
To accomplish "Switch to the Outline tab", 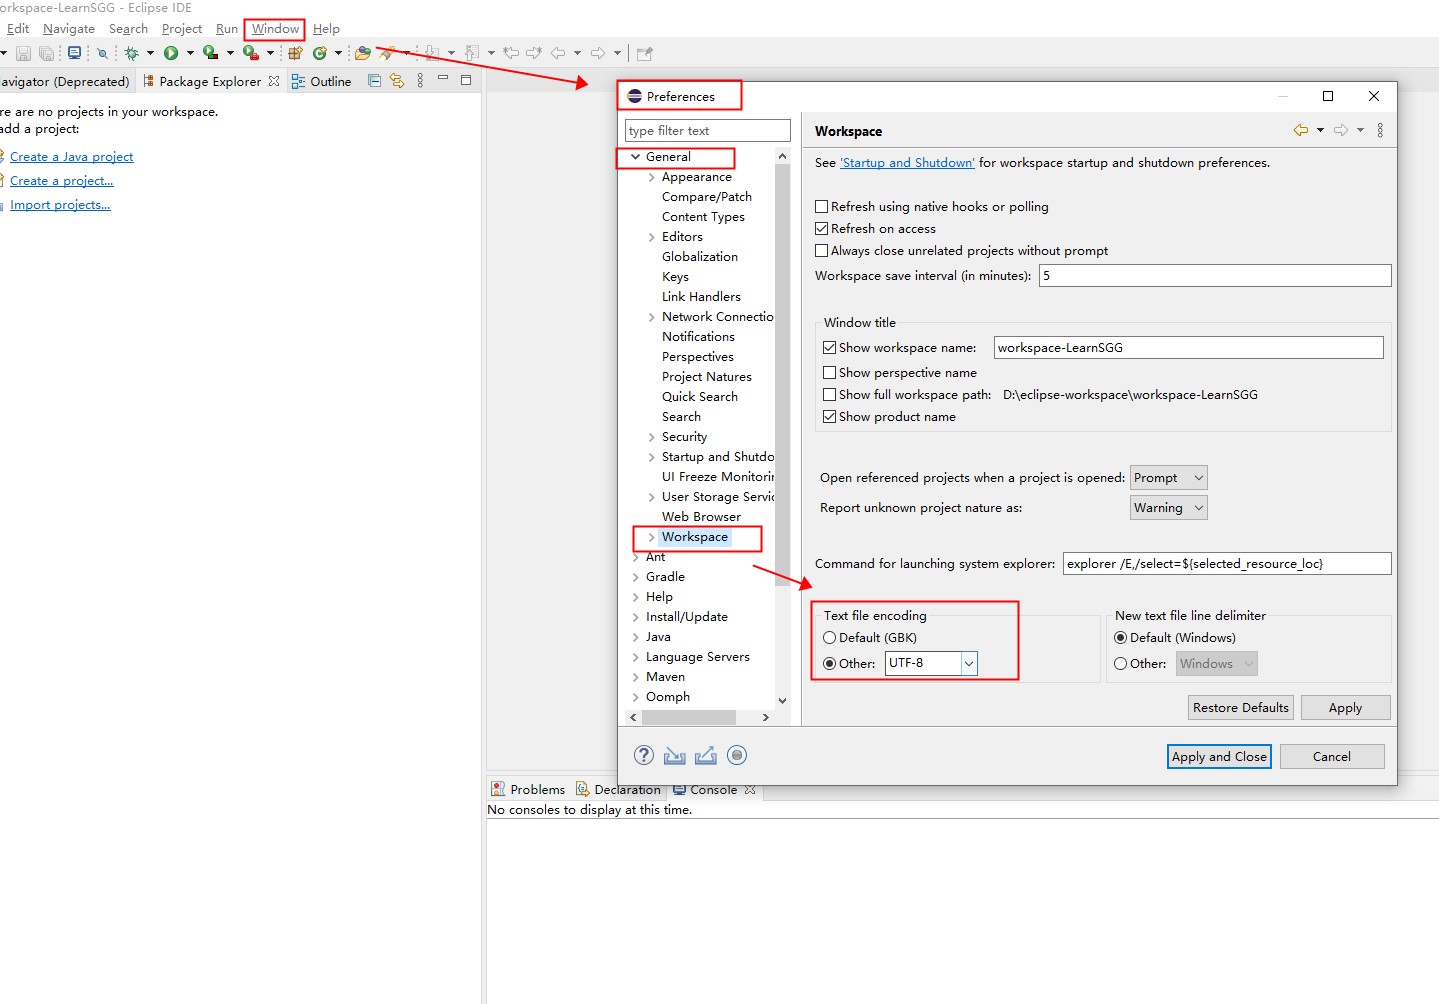I will (321, 81).
